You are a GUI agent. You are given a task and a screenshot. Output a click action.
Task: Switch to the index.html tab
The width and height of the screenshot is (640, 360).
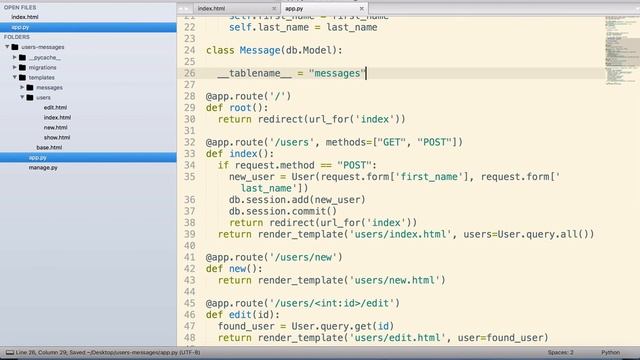tap(211, 9)
